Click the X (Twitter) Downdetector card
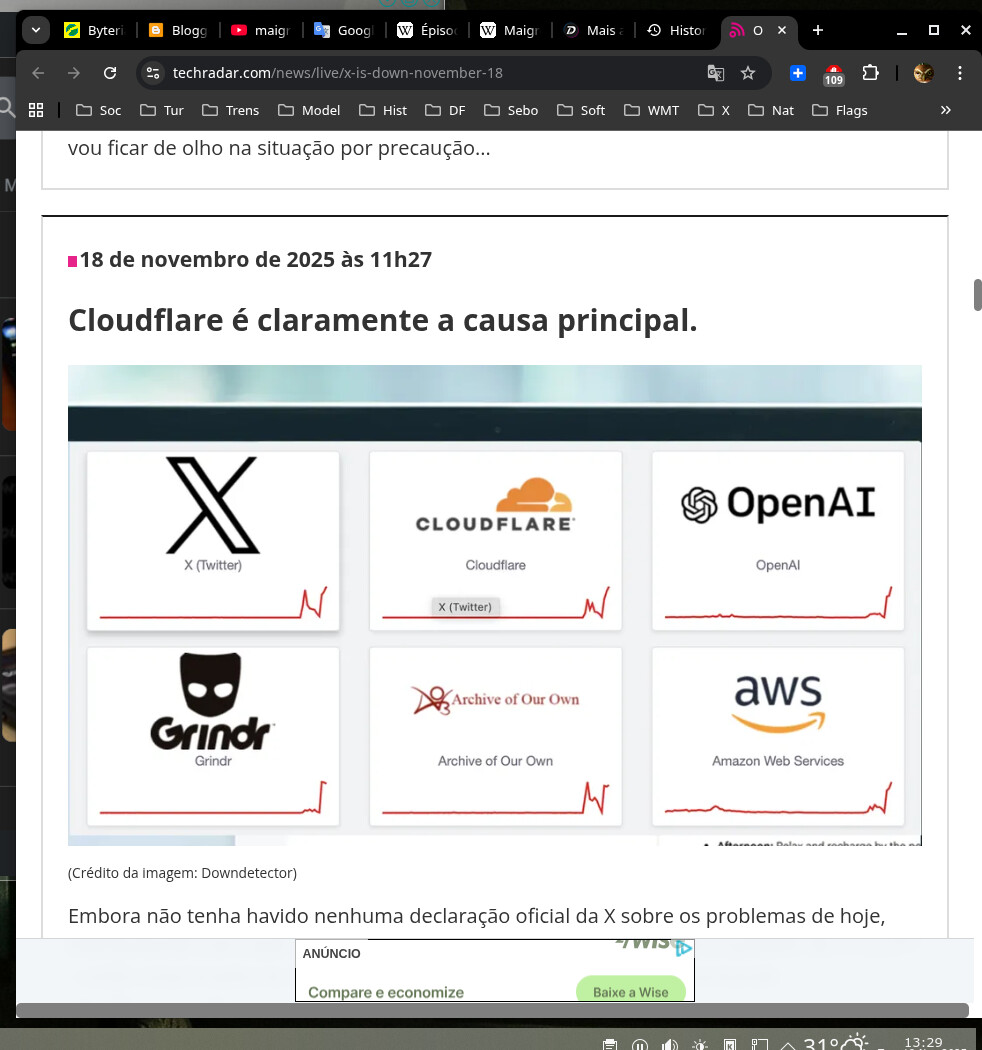 (x=213, y=540)
